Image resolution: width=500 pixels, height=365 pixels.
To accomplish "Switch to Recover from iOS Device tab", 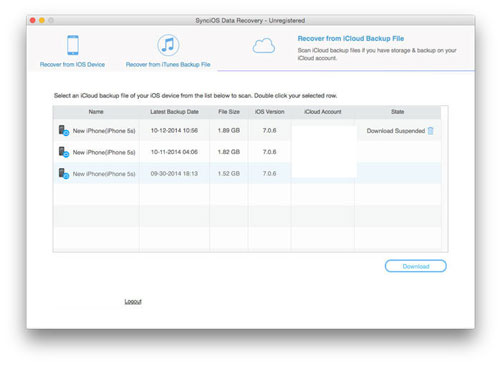I will [x=72, y=64].
